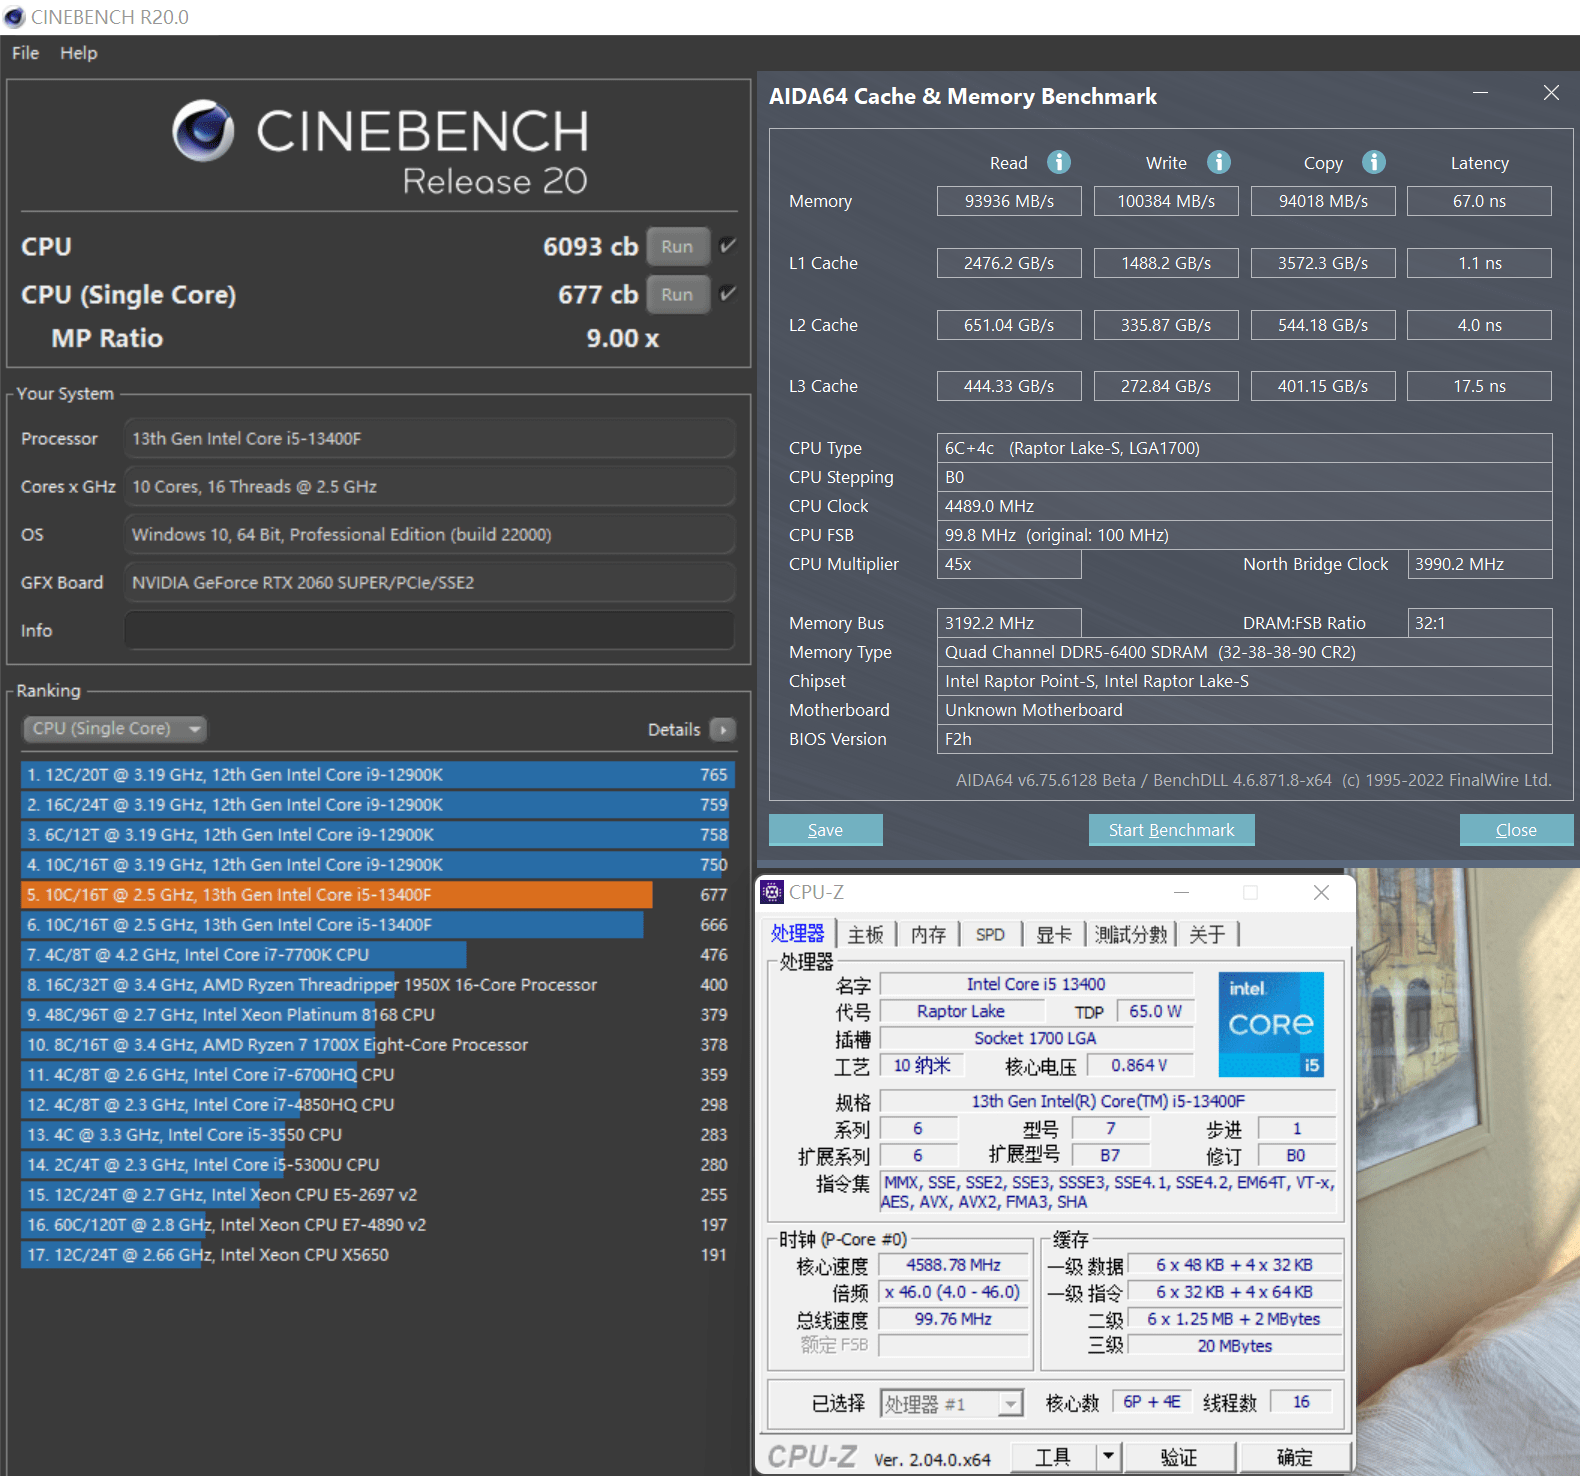Click the Read info icon in AIDA64
This screenshot has height=1476, width=1580.
[x=1059, y=162]
